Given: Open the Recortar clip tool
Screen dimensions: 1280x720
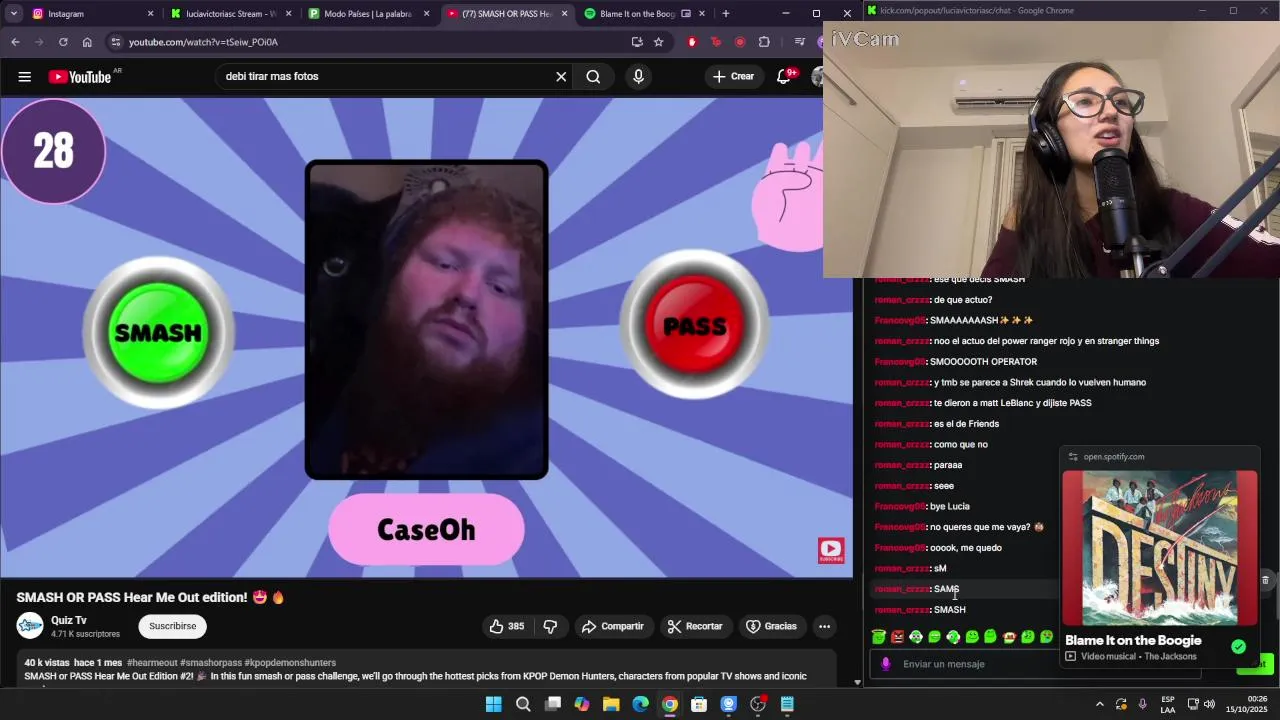Looking at the screenshot, I should coord(694,626).
